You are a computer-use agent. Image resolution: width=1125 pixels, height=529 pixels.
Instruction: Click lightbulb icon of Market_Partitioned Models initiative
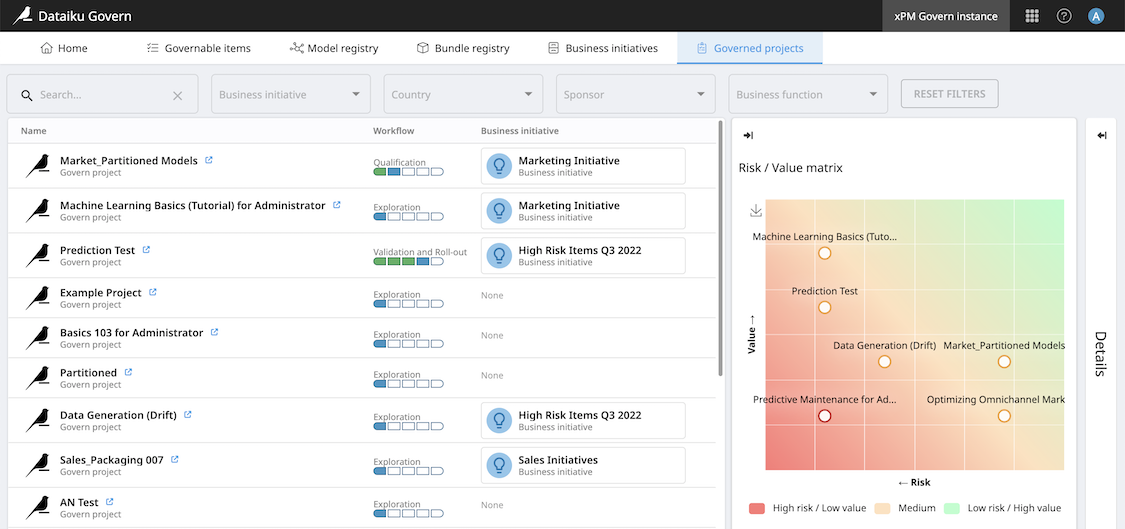tap(499, 166)
